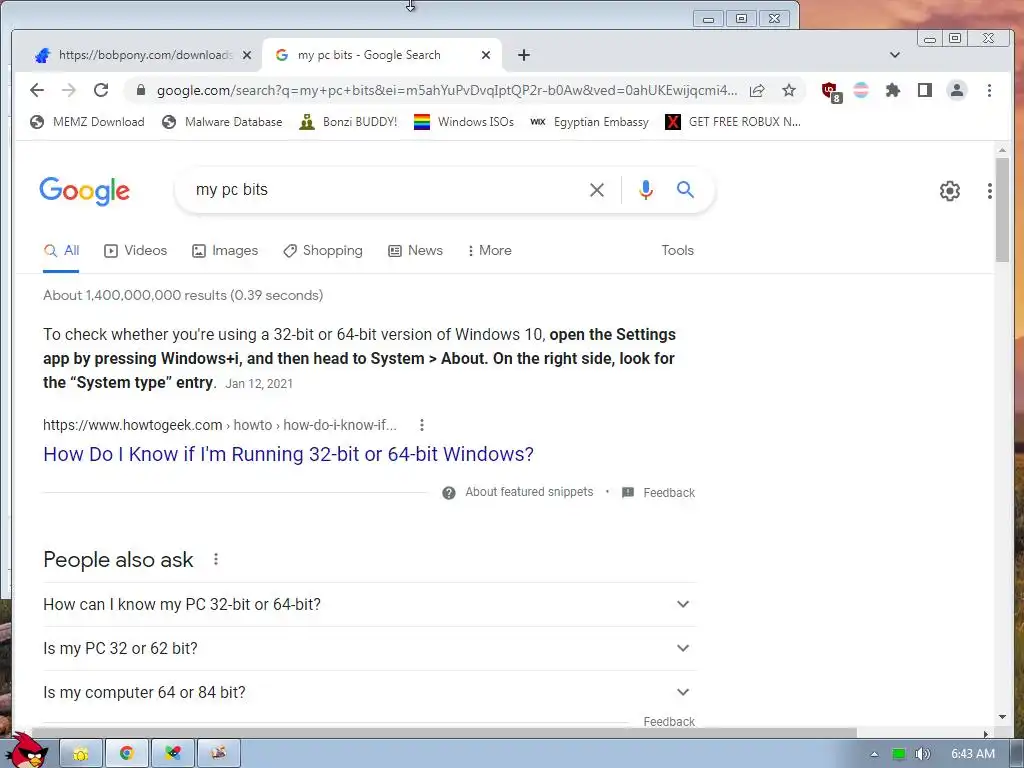Screen dimensions: 1024x768
Task: Open the Chrome taskbar button
Action: pos(127,754)
